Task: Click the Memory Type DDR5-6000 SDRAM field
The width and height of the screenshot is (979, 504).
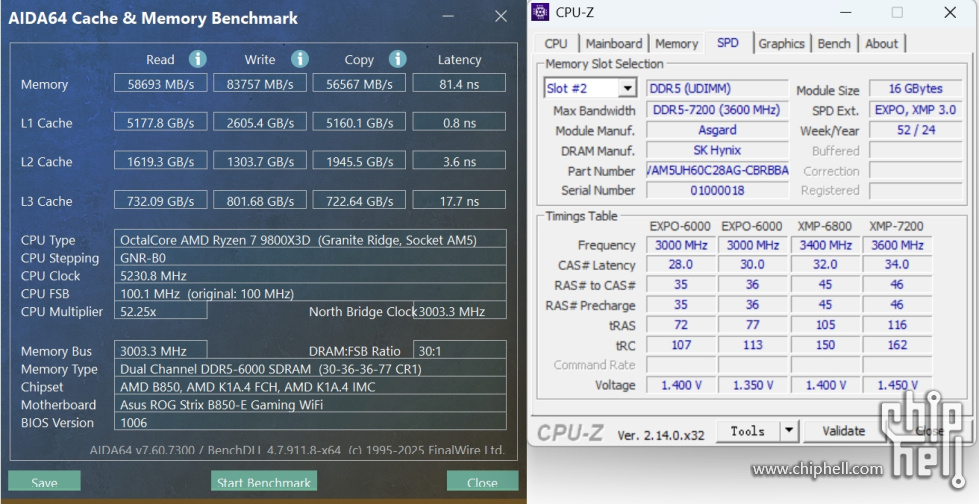Action: click(x=310, y=368)
